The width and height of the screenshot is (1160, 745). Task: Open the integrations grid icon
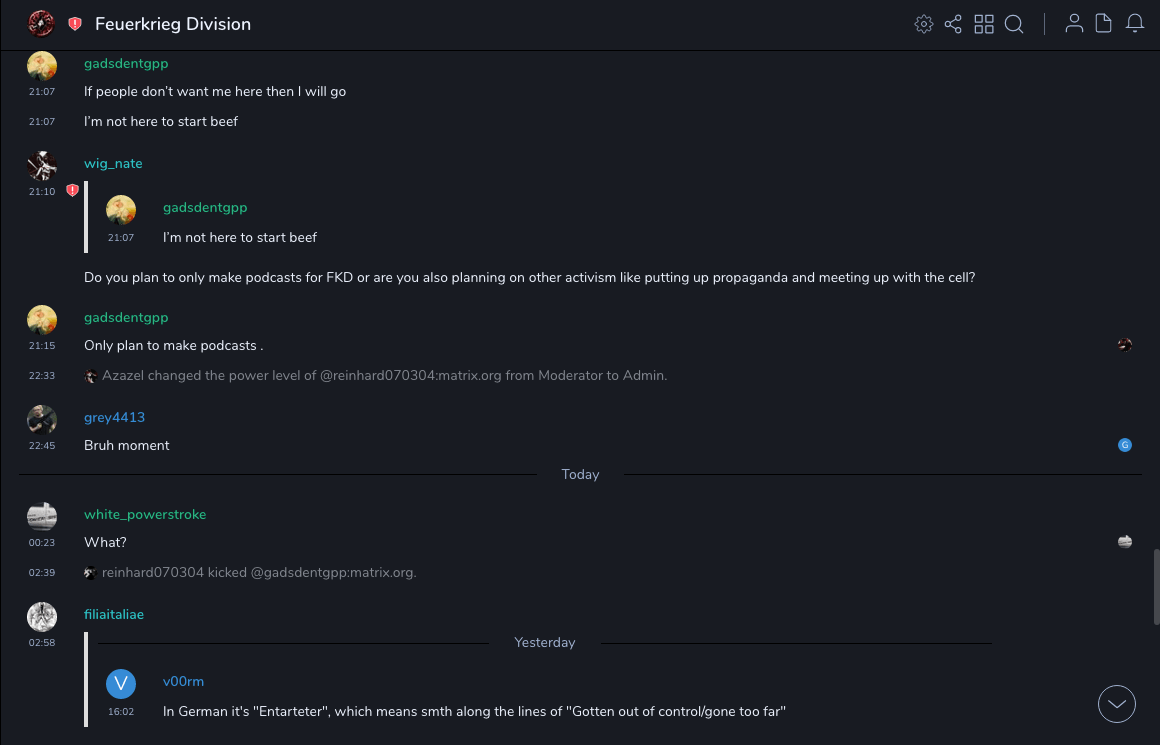pyautogui.click(x=984, y=24)
